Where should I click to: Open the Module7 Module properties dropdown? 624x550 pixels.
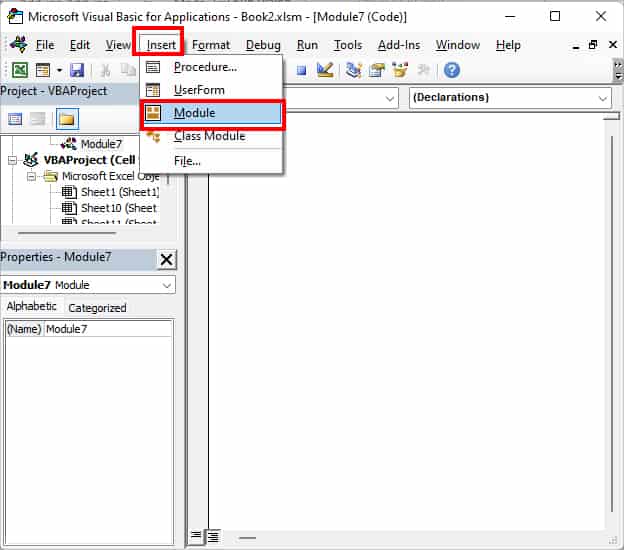point(88,285)
